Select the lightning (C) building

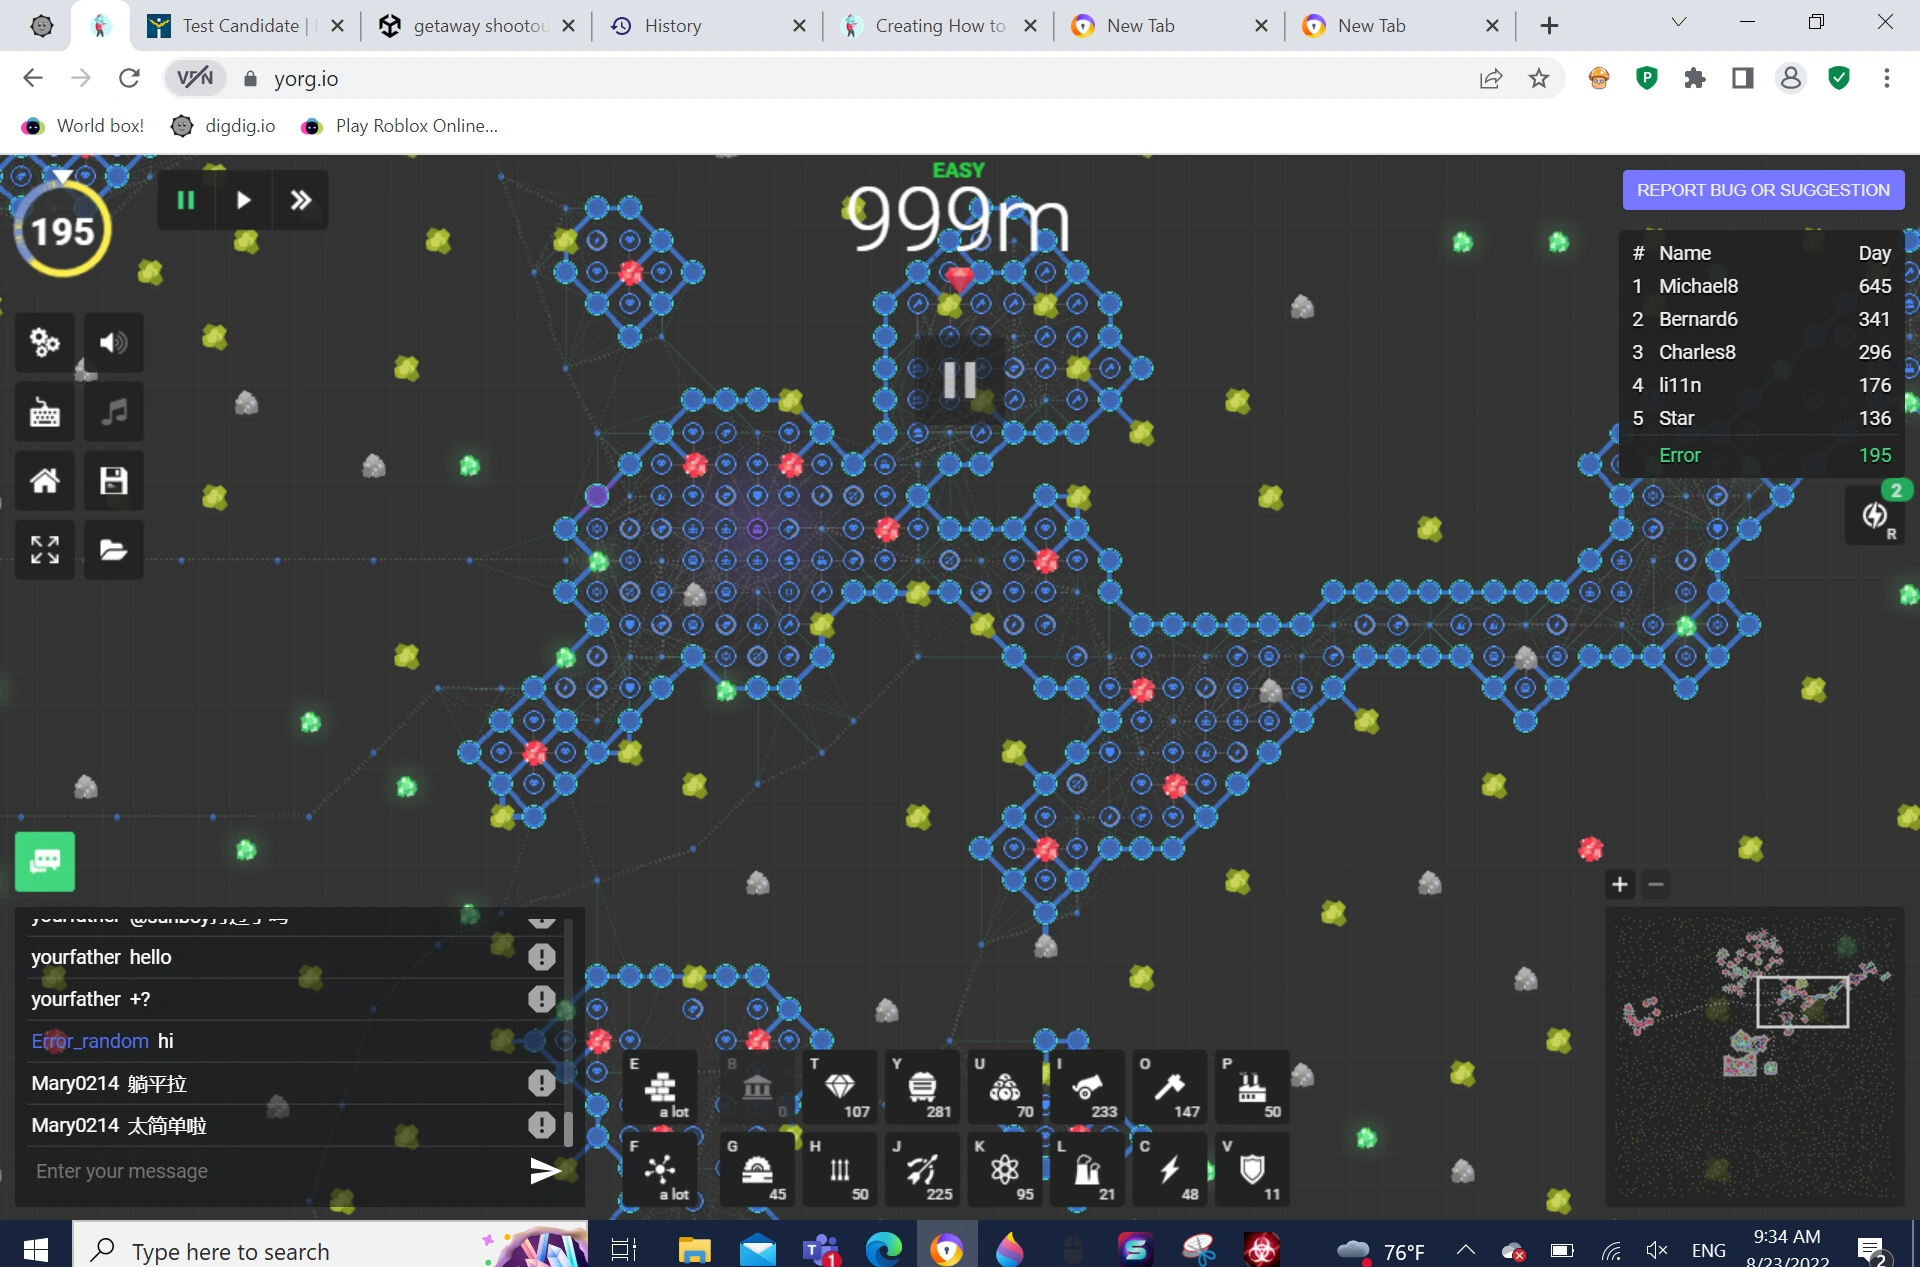tap(1169, 1169)
